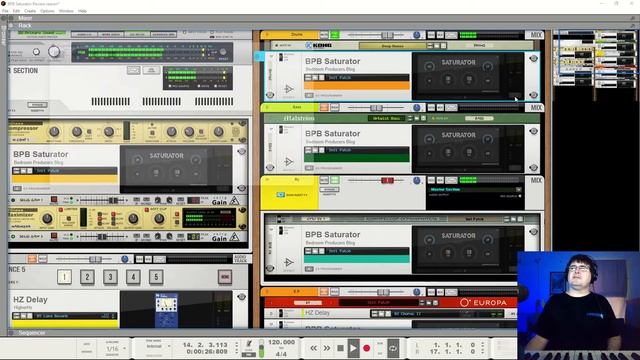The image size is (640, 360).
Task: Open the Create menu
Action: [x=30, y=11]
